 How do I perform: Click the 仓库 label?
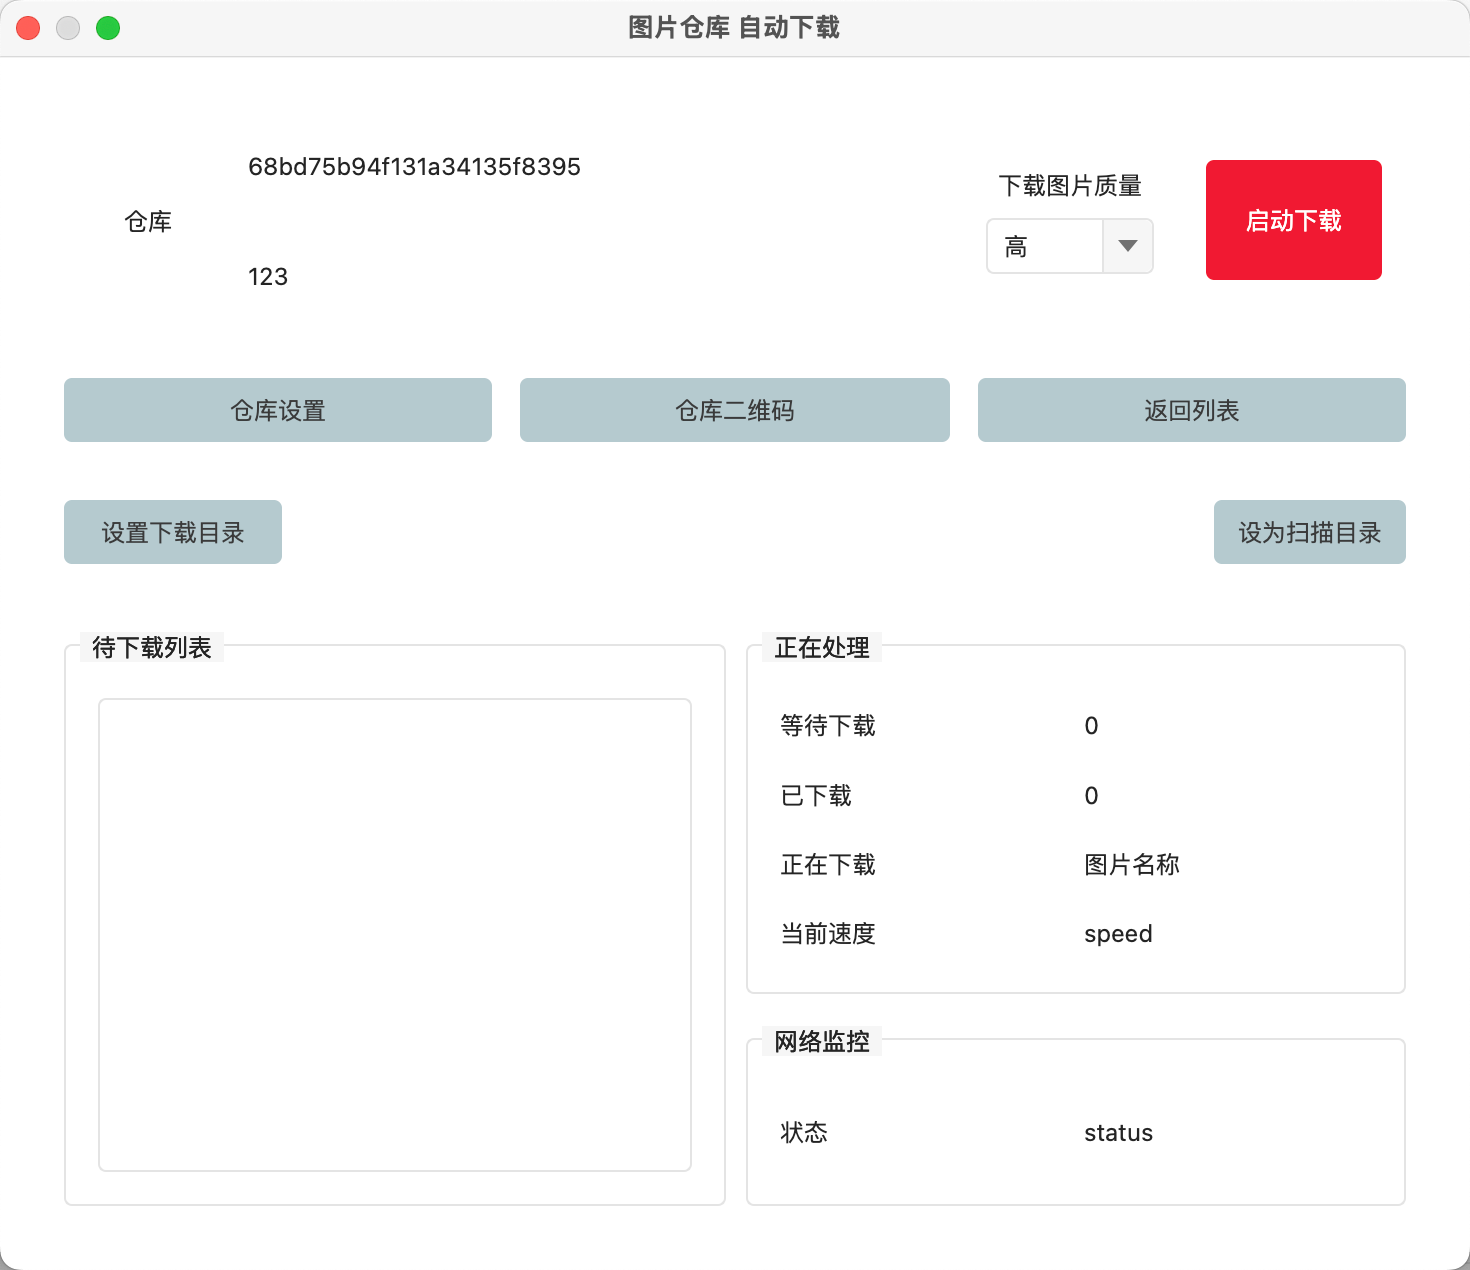[x=149, y=221]
